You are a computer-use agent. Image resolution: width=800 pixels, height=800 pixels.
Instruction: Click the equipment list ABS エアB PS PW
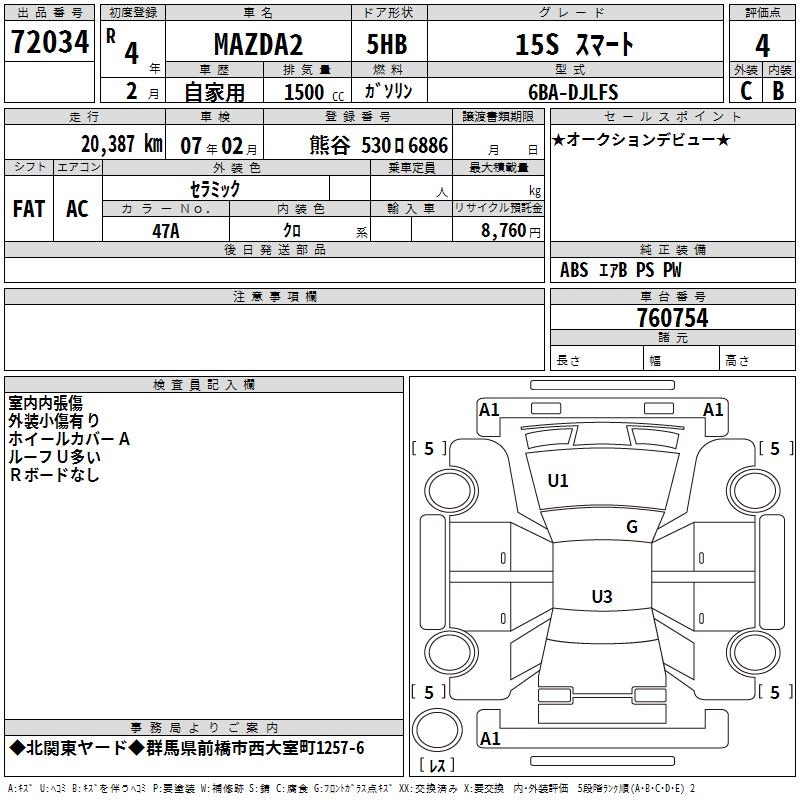(x=620, y=270)
